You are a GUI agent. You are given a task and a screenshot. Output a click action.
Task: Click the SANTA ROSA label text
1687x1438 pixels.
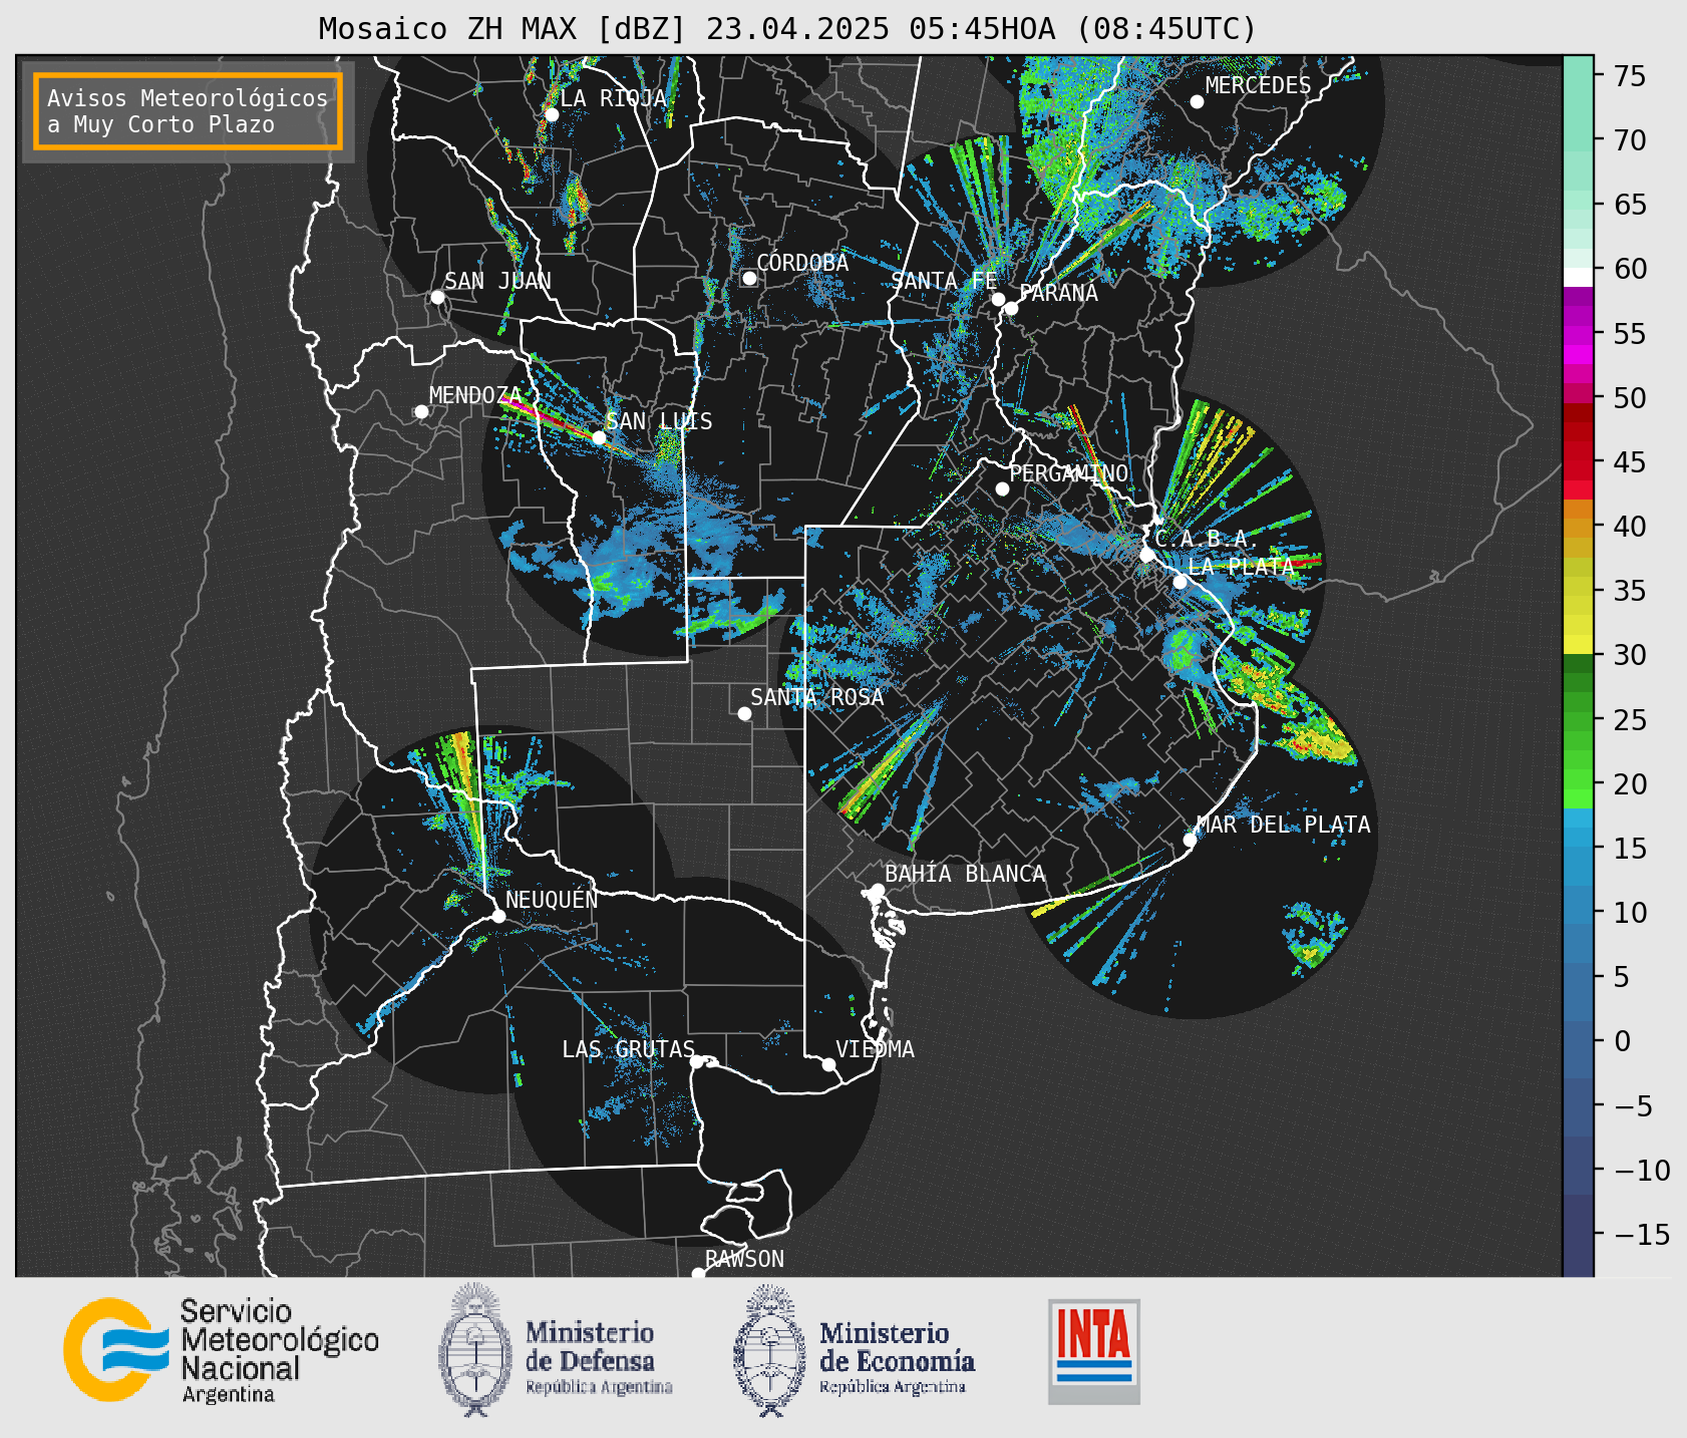pyautogui.click(x=817, y=697)
